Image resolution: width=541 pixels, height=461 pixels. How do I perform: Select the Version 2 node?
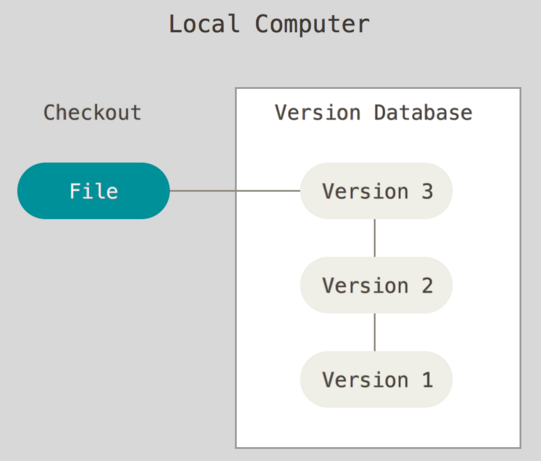(376, 285)
